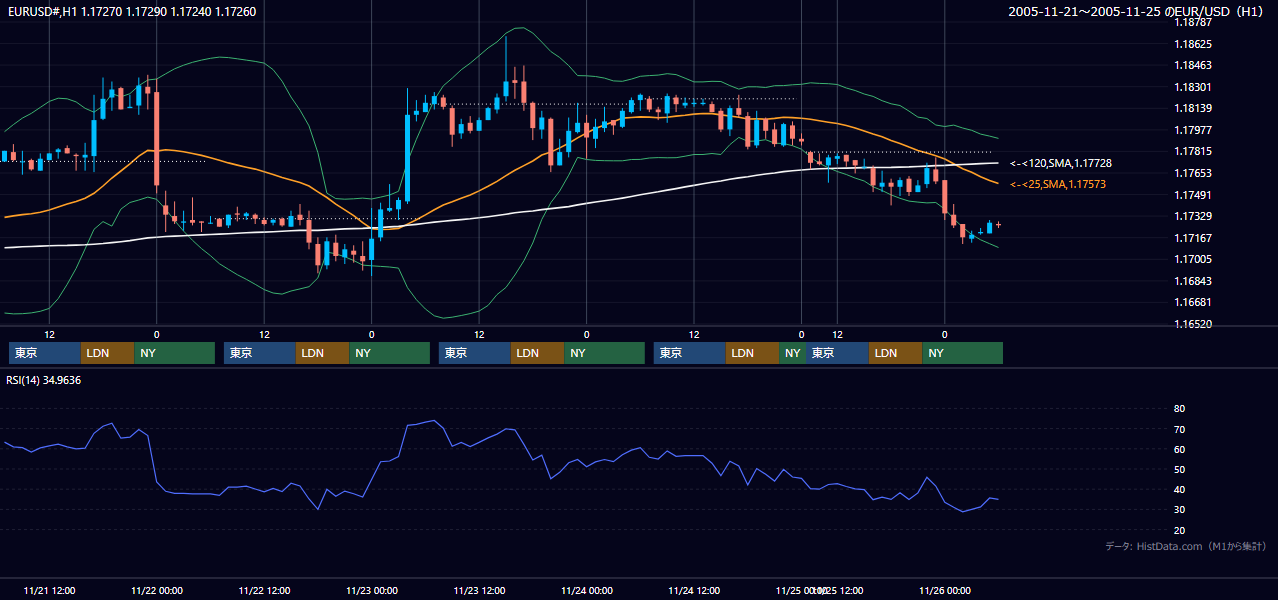Click price level 1.17491 on the axis
Image resolution: width=1278 pixels, height=600 pixels.
point(1194,196)
